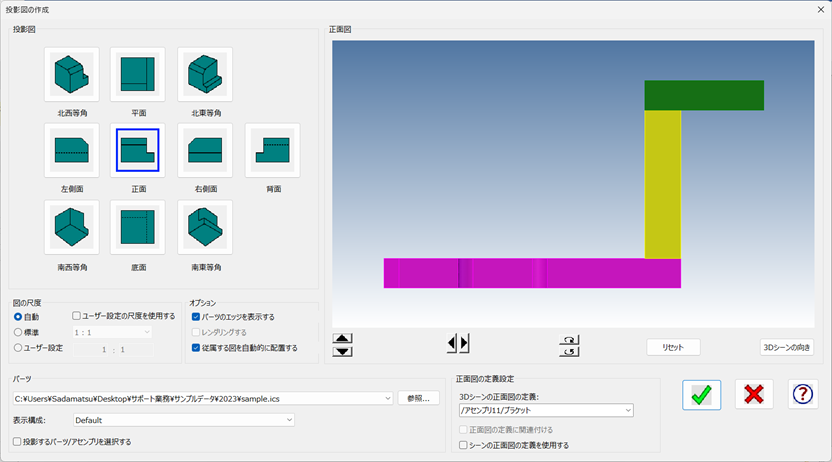The height and width of the screenshot is (462, 832).
Task: Enable ユーザー設定の尺度を使用する checkbox
Action: tap(78, 316)
